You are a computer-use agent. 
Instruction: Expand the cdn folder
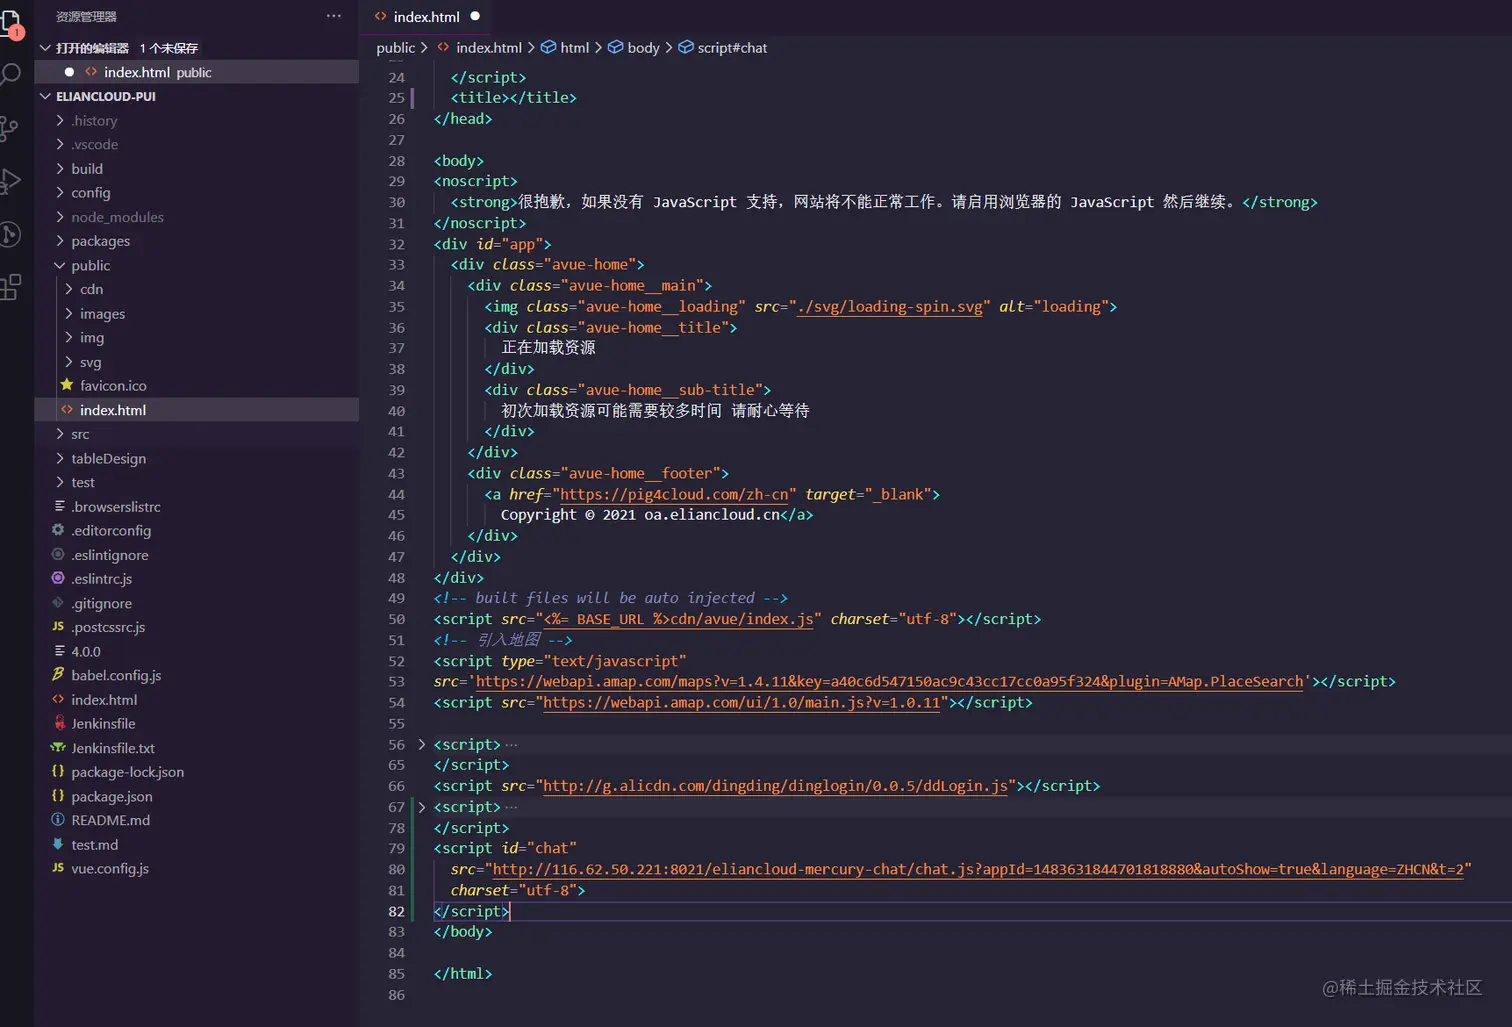(91, 289)
